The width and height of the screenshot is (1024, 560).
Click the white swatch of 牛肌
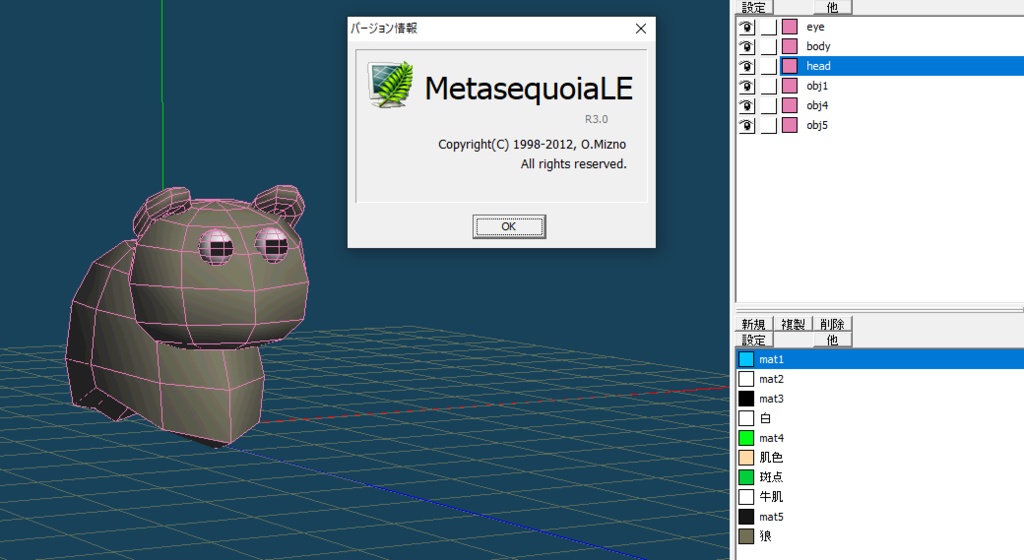746,497
